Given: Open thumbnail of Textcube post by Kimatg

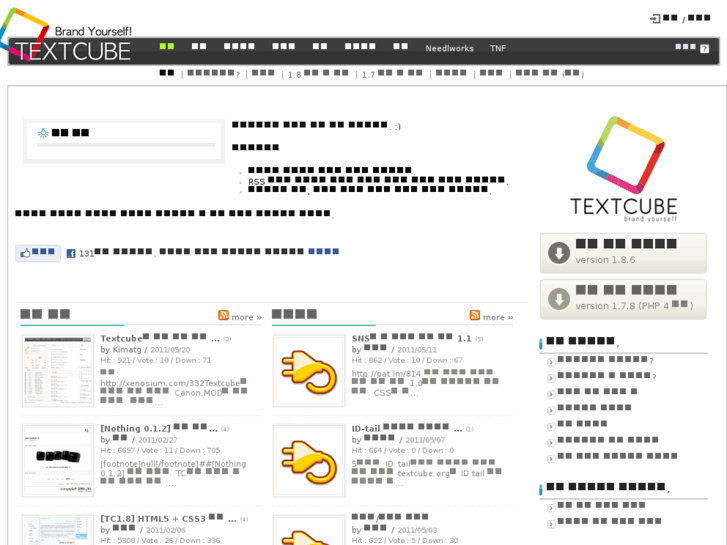Looking at the screenshot, I should 57,371.
